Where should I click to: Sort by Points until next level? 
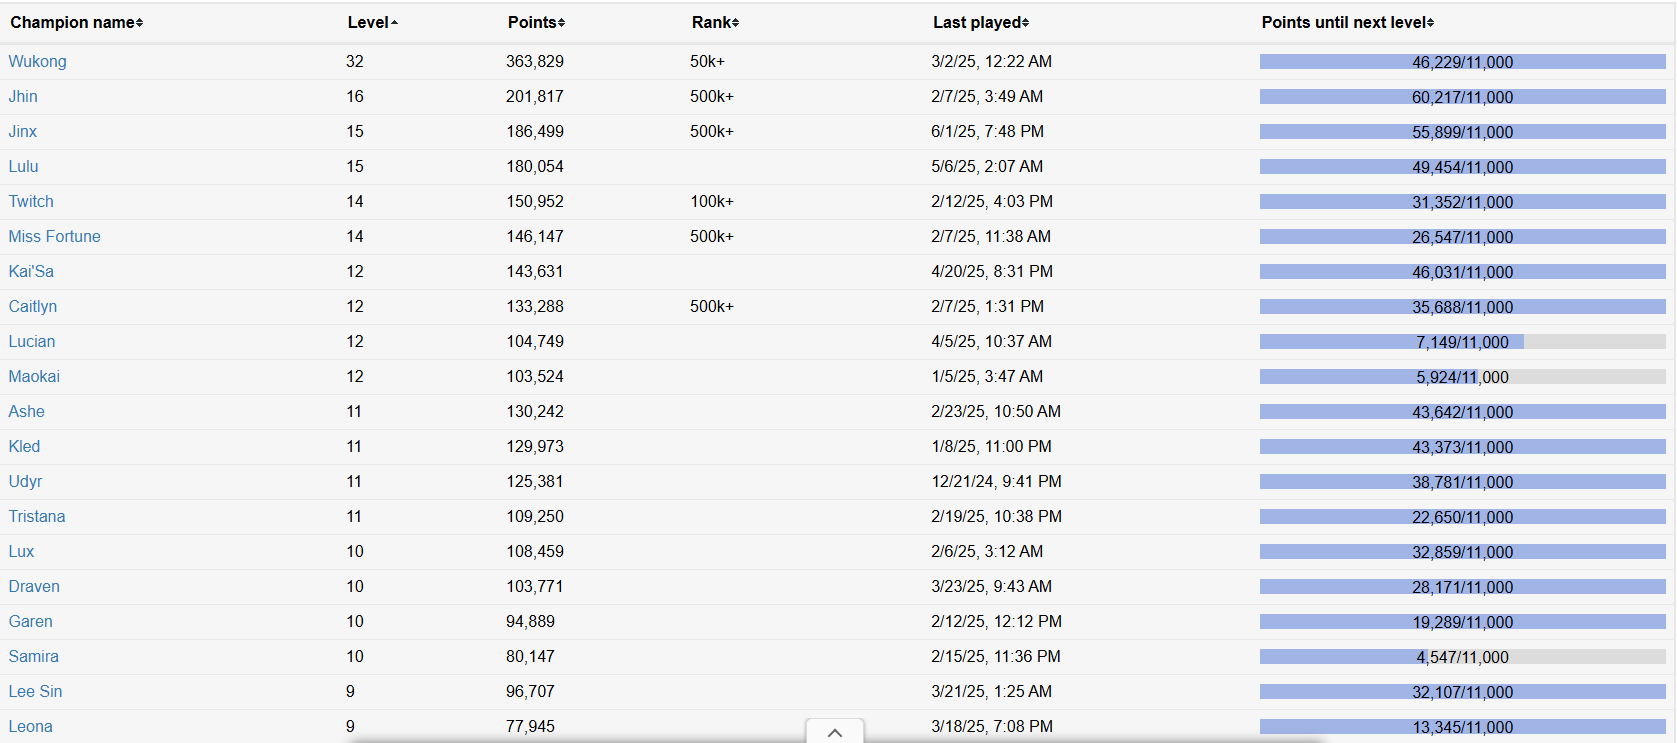1348,22
